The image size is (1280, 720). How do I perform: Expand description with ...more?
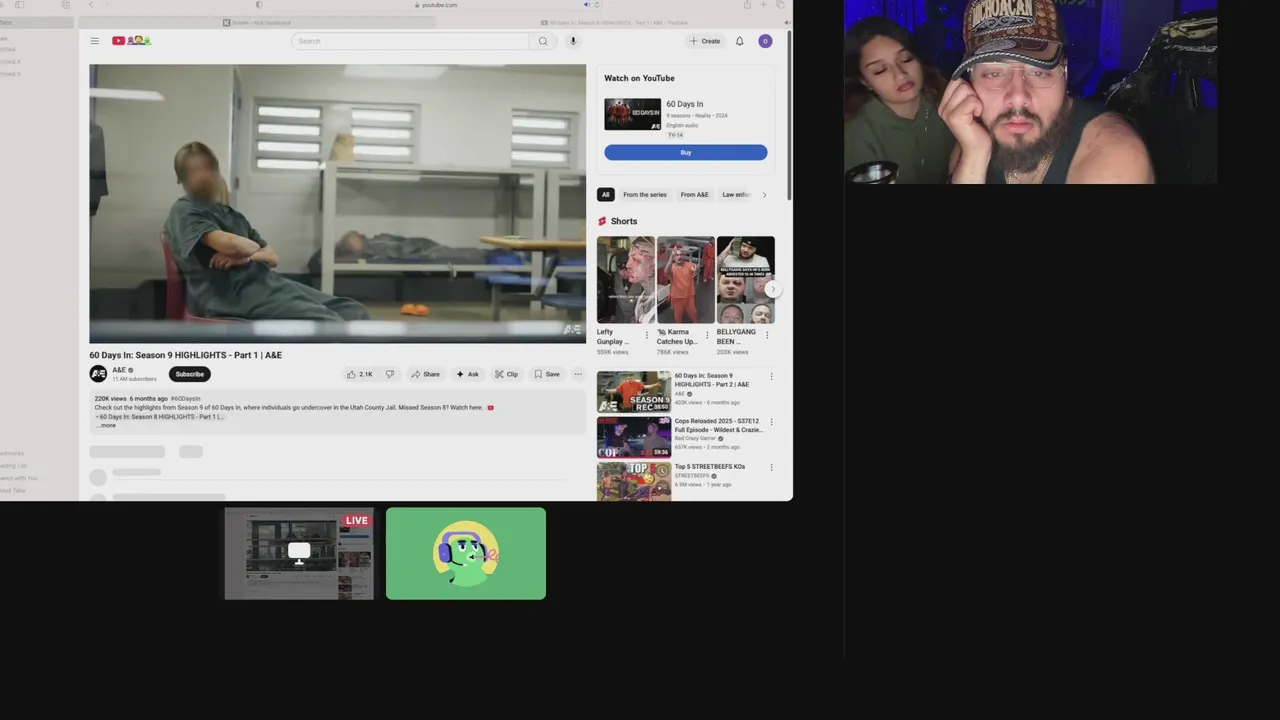click(x=106, y=426)
